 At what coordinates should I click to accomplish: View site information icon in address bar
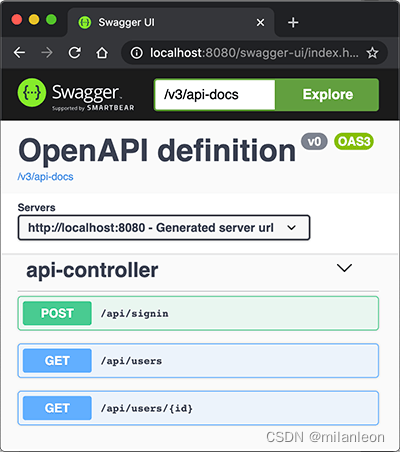[x=136, y=53]
